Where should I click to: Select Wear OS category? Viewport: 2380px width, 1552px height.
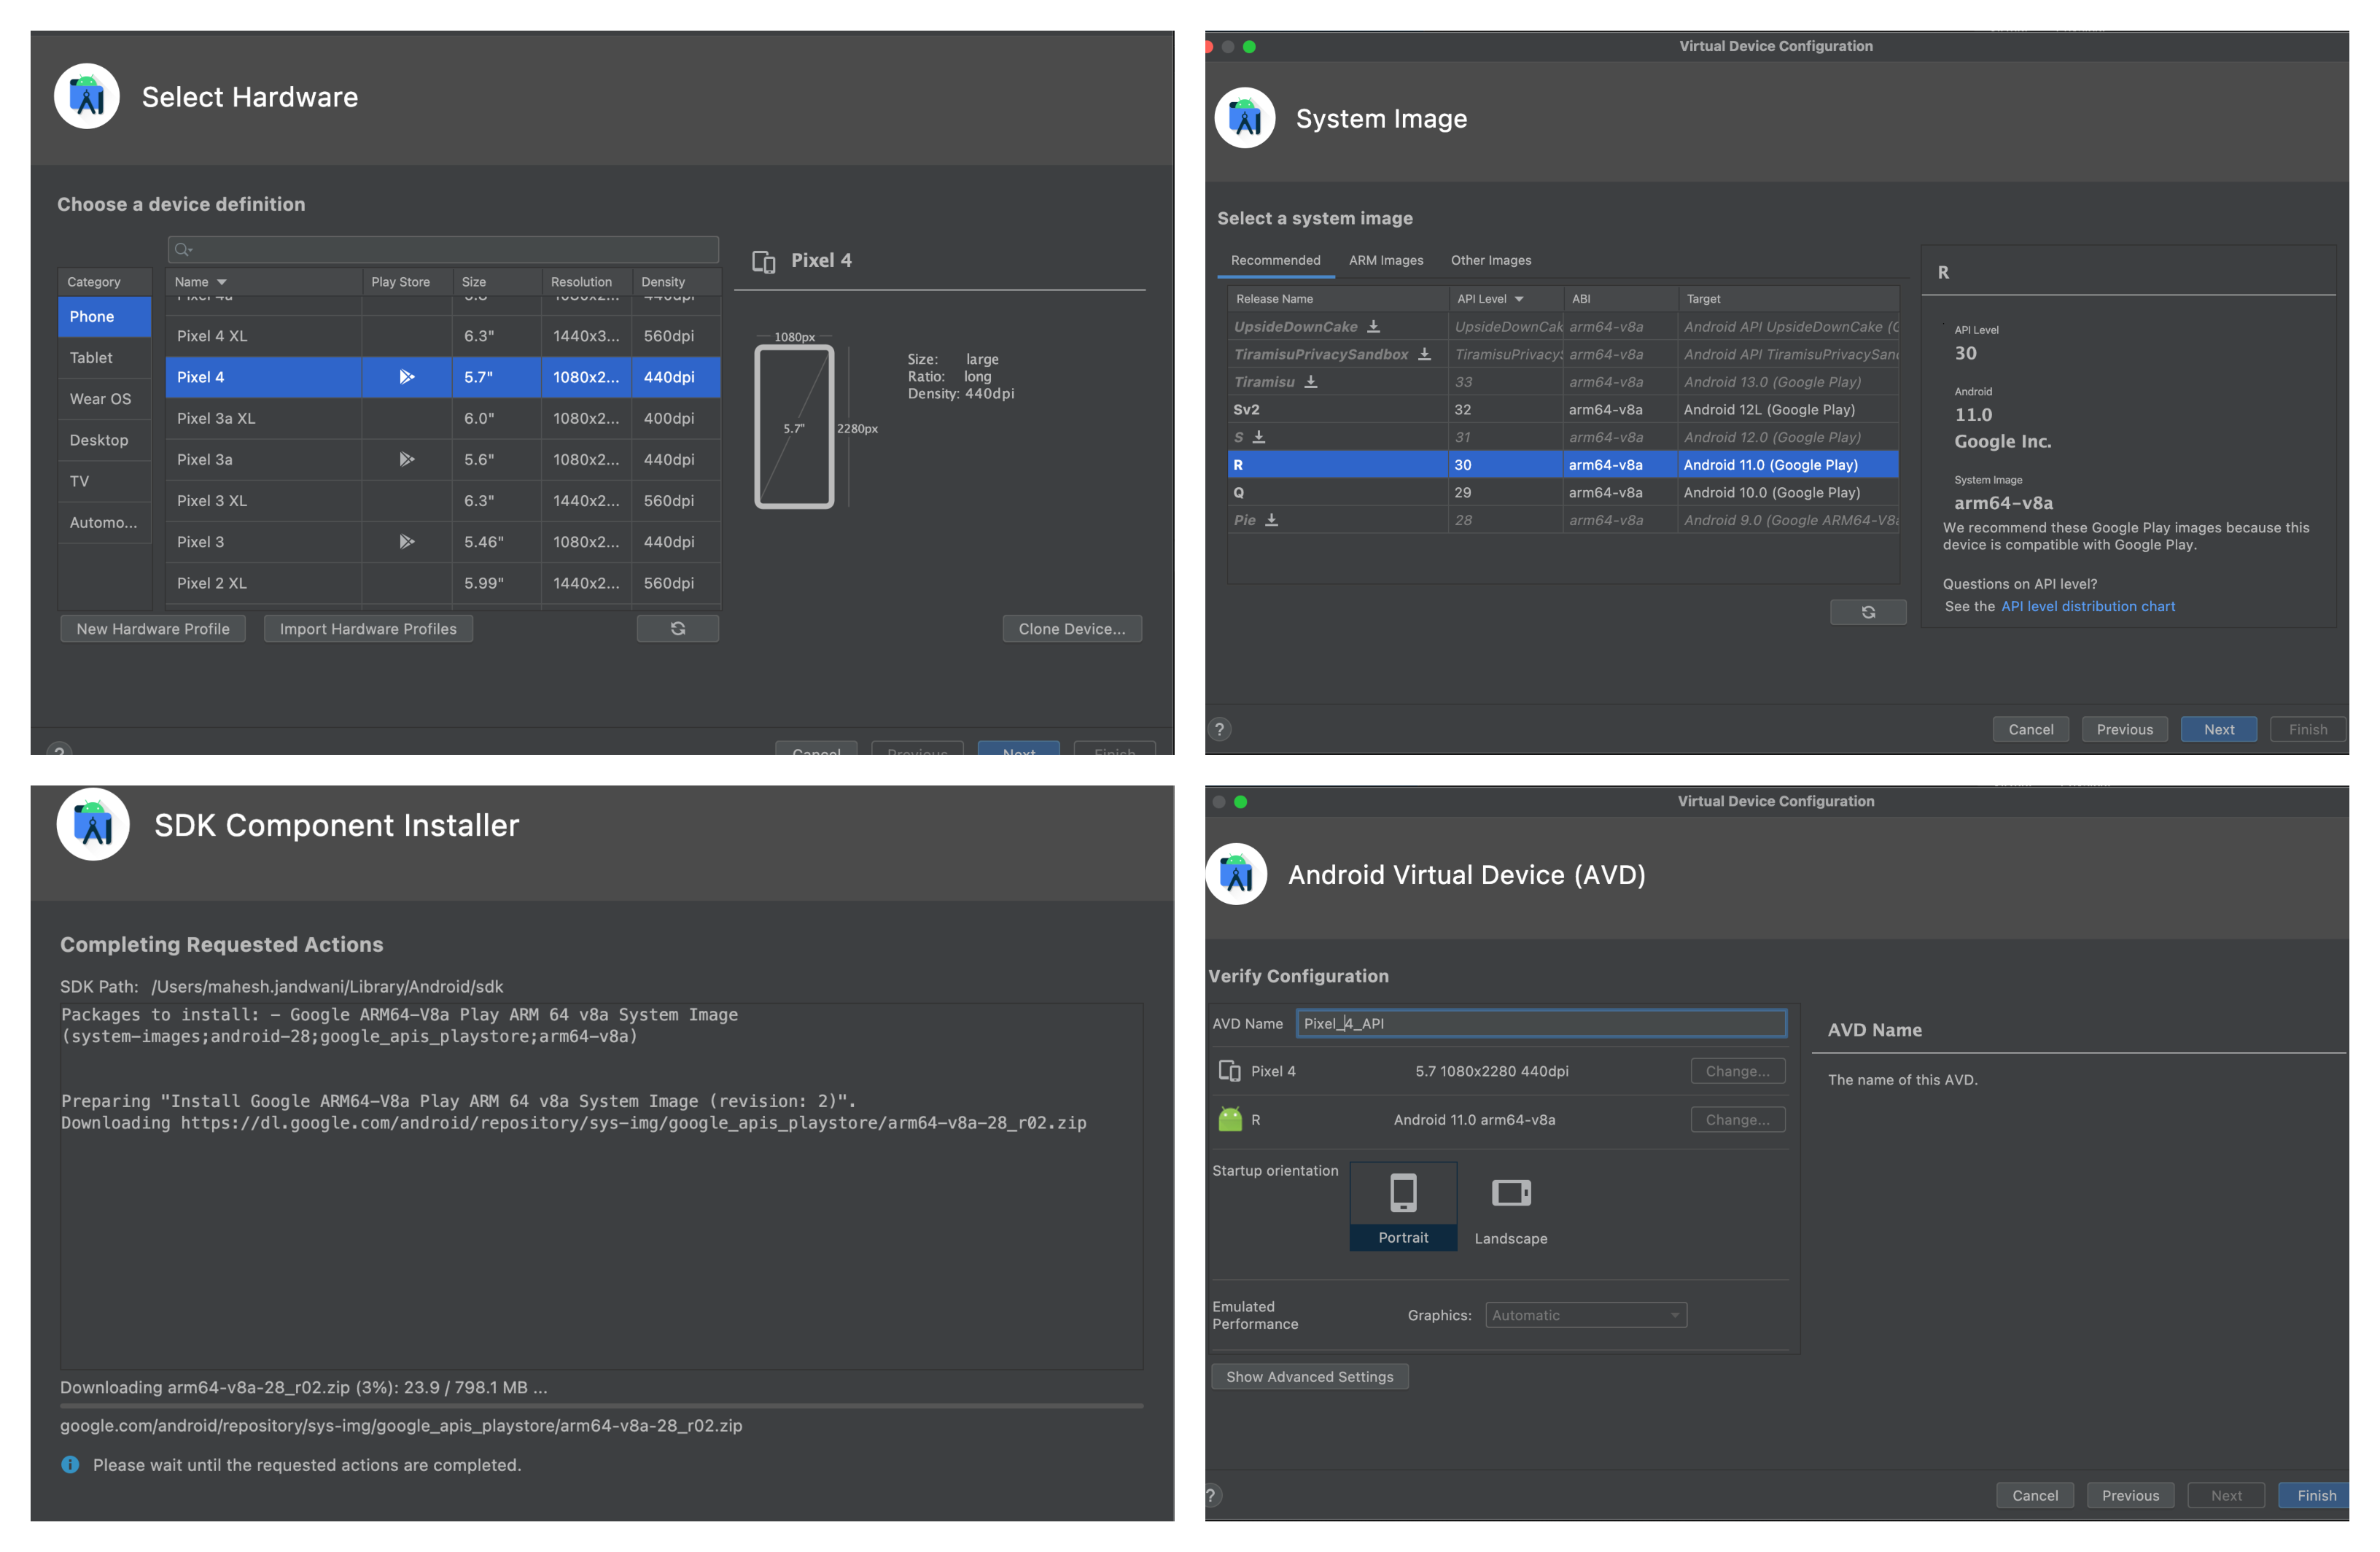(105, 398)
